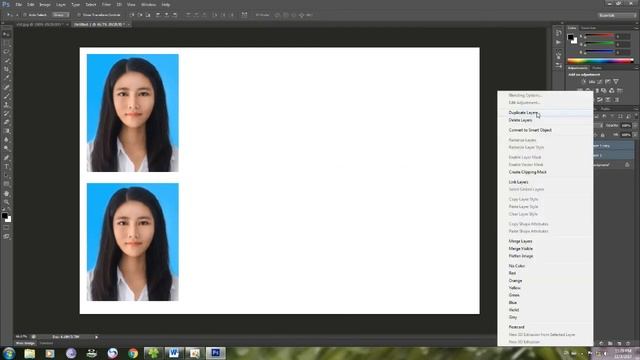Open the Auto-Select Group dropdown
The image size is (640, 360).
[x=61, y=15]
